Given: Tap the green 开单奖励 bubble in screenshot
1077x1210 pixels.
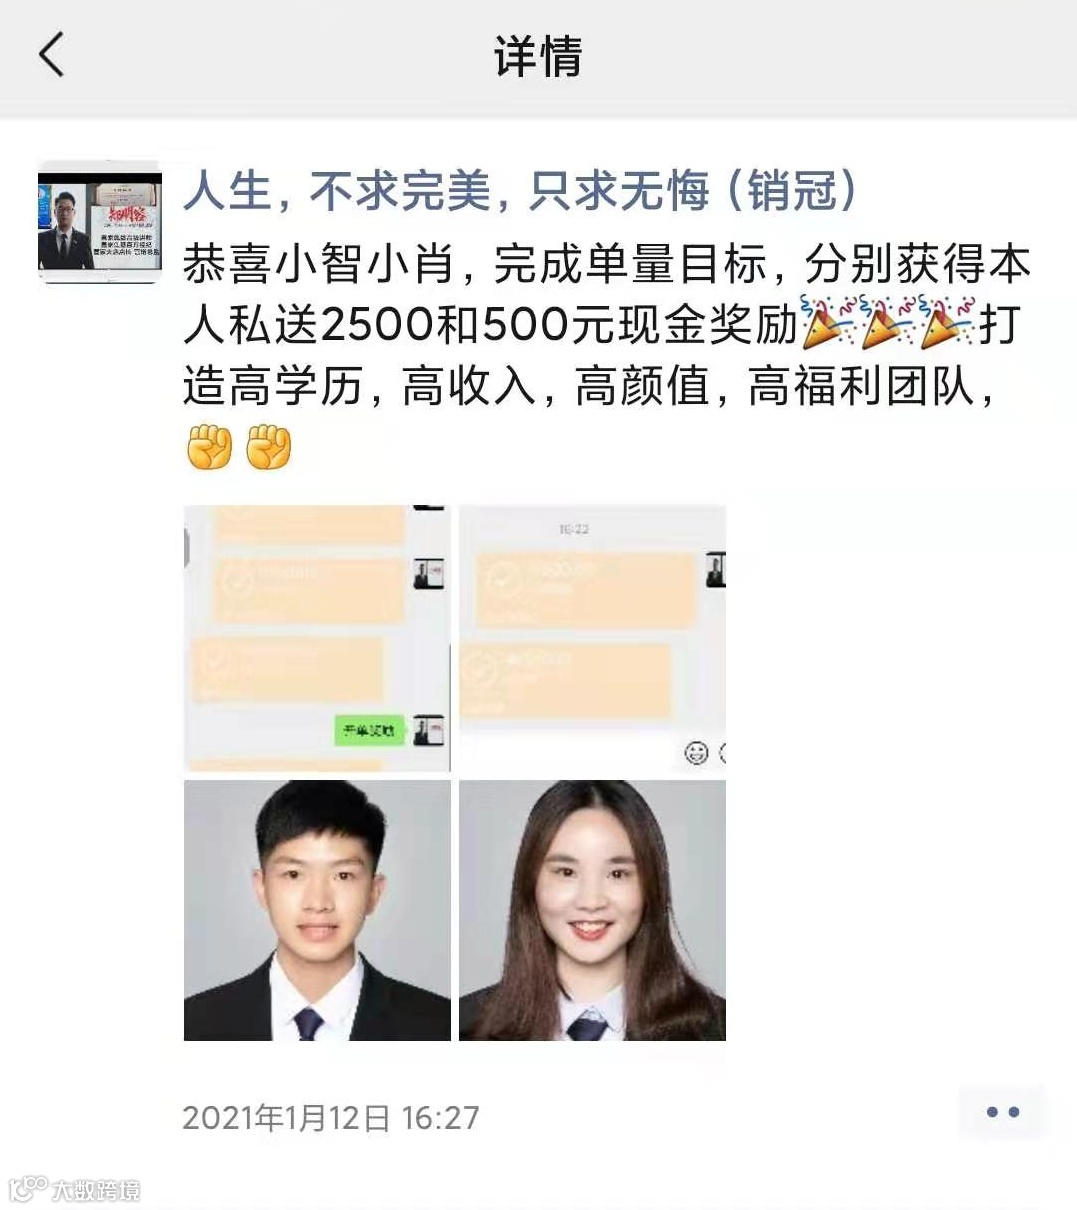Looking at the screenshot, I should [369, 731].
